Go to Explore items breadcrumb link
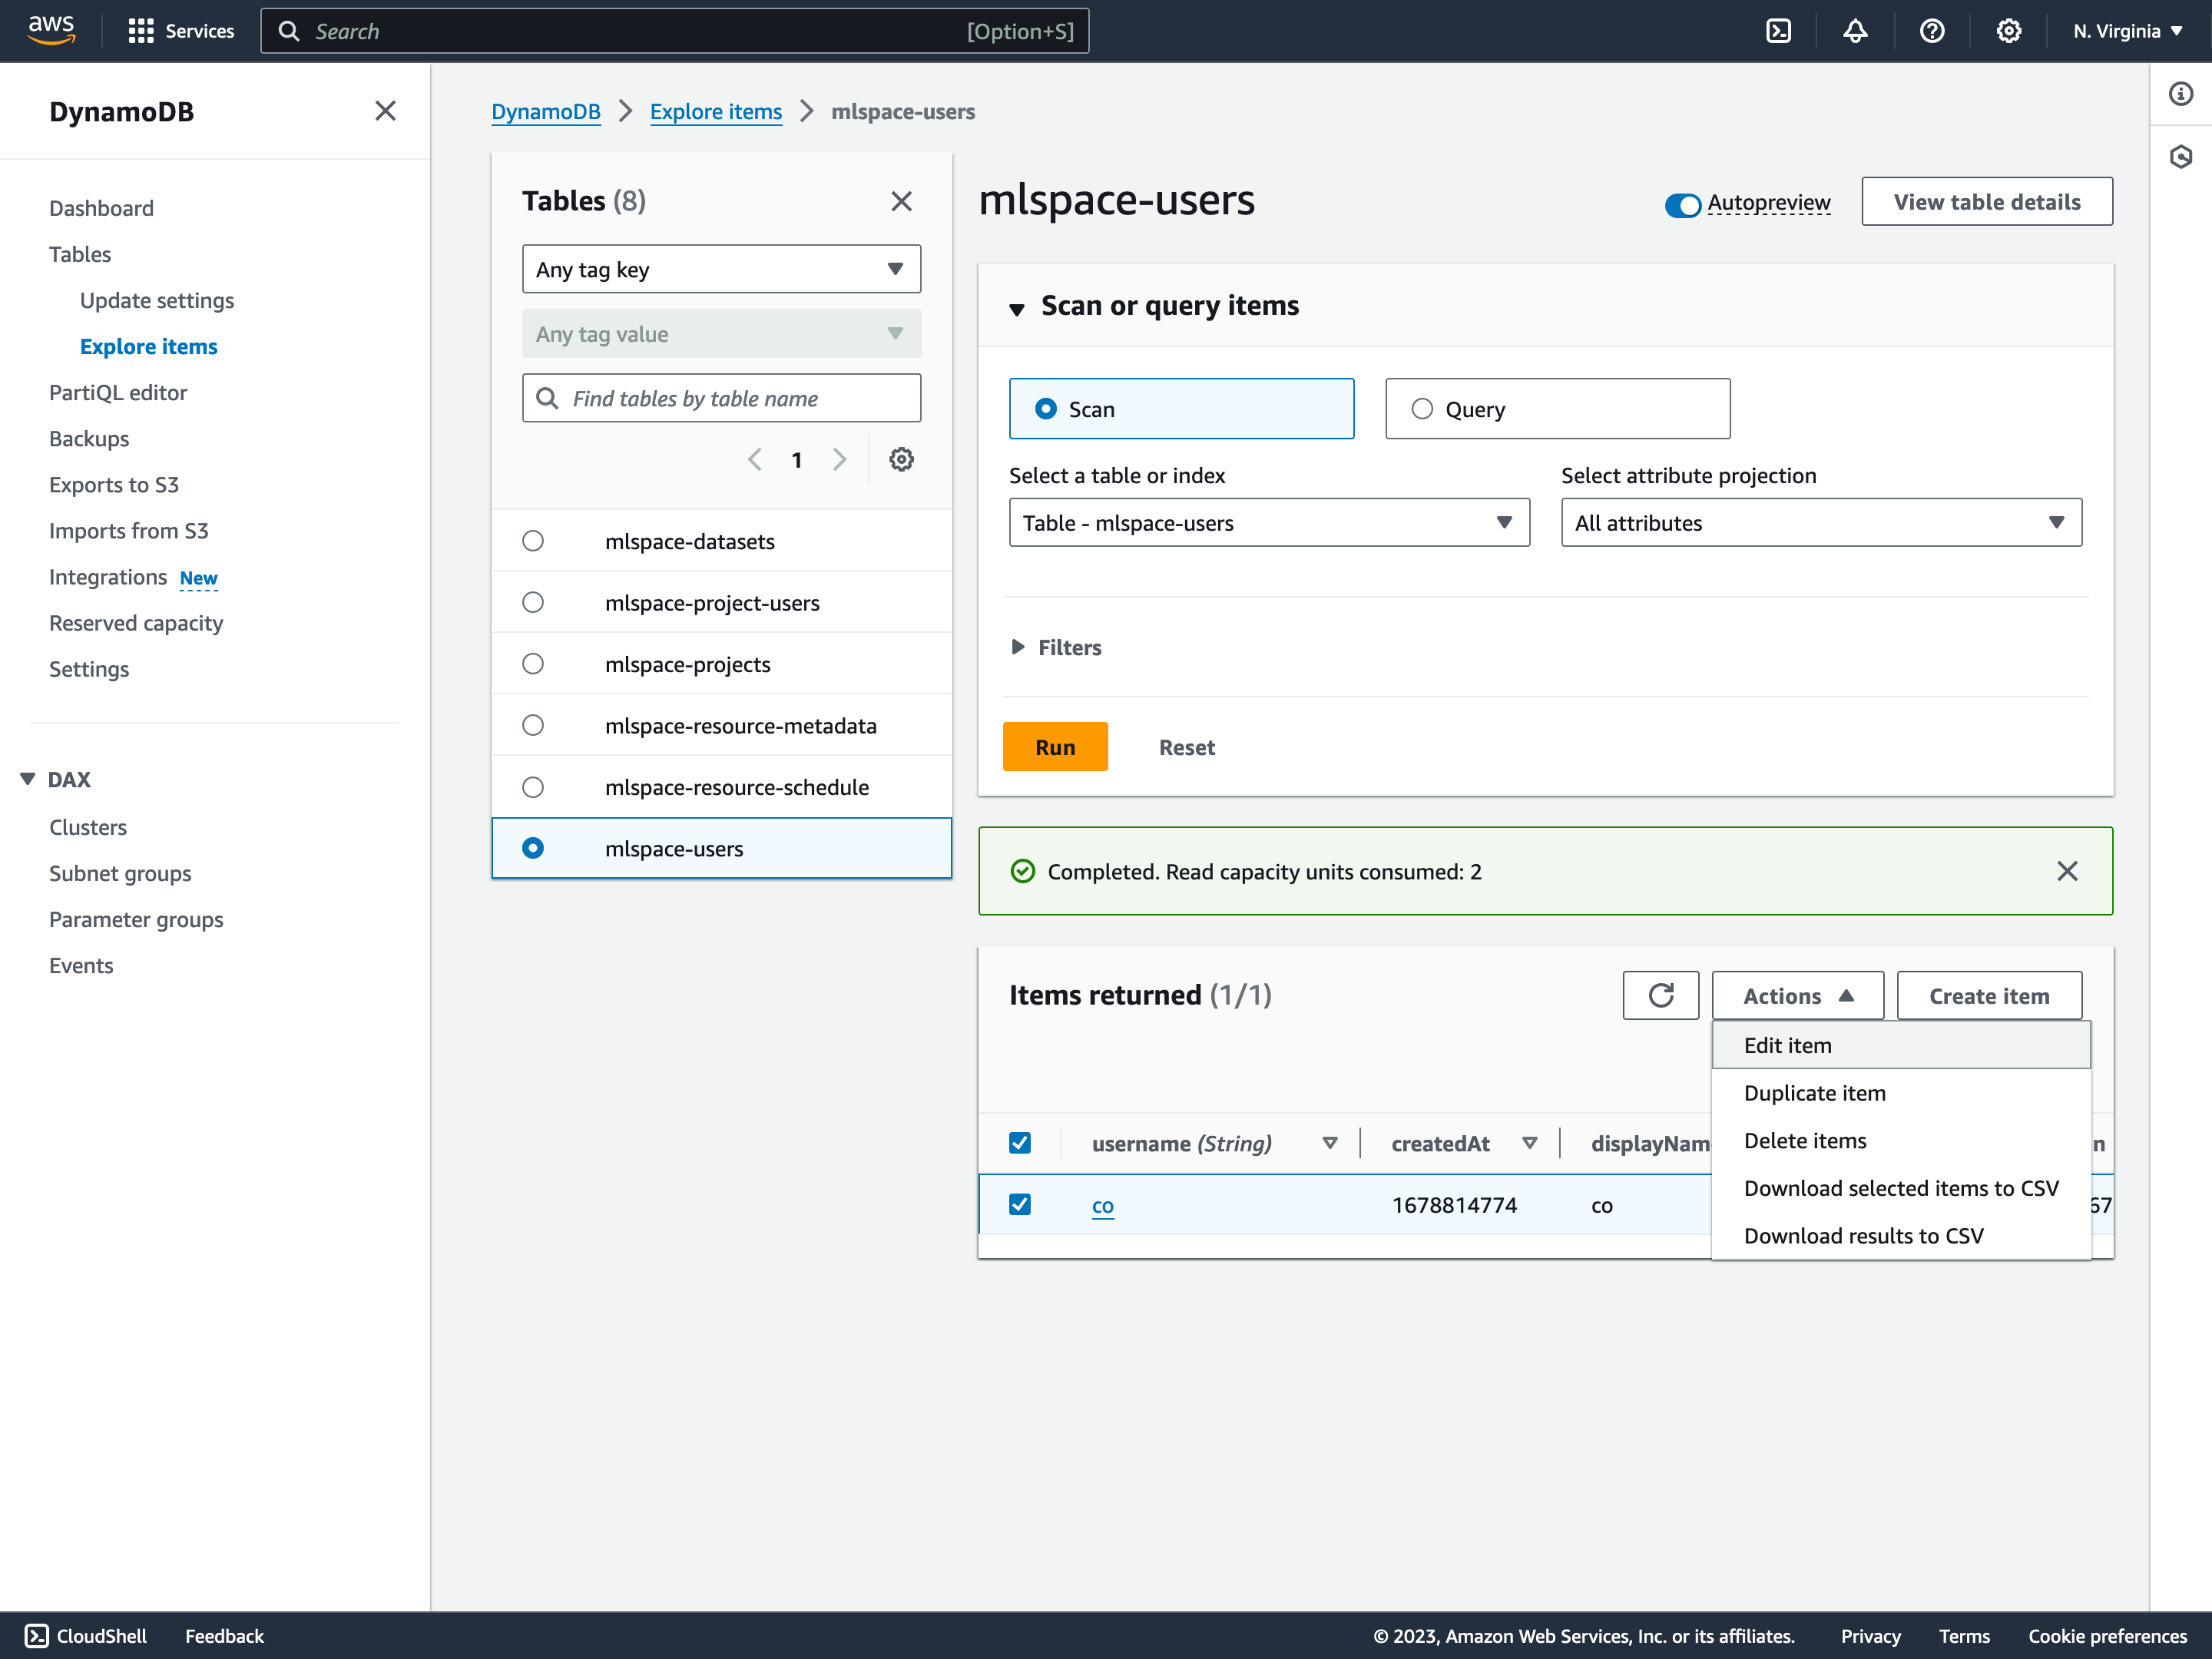 pyautogui.click(x=715, y=111)
